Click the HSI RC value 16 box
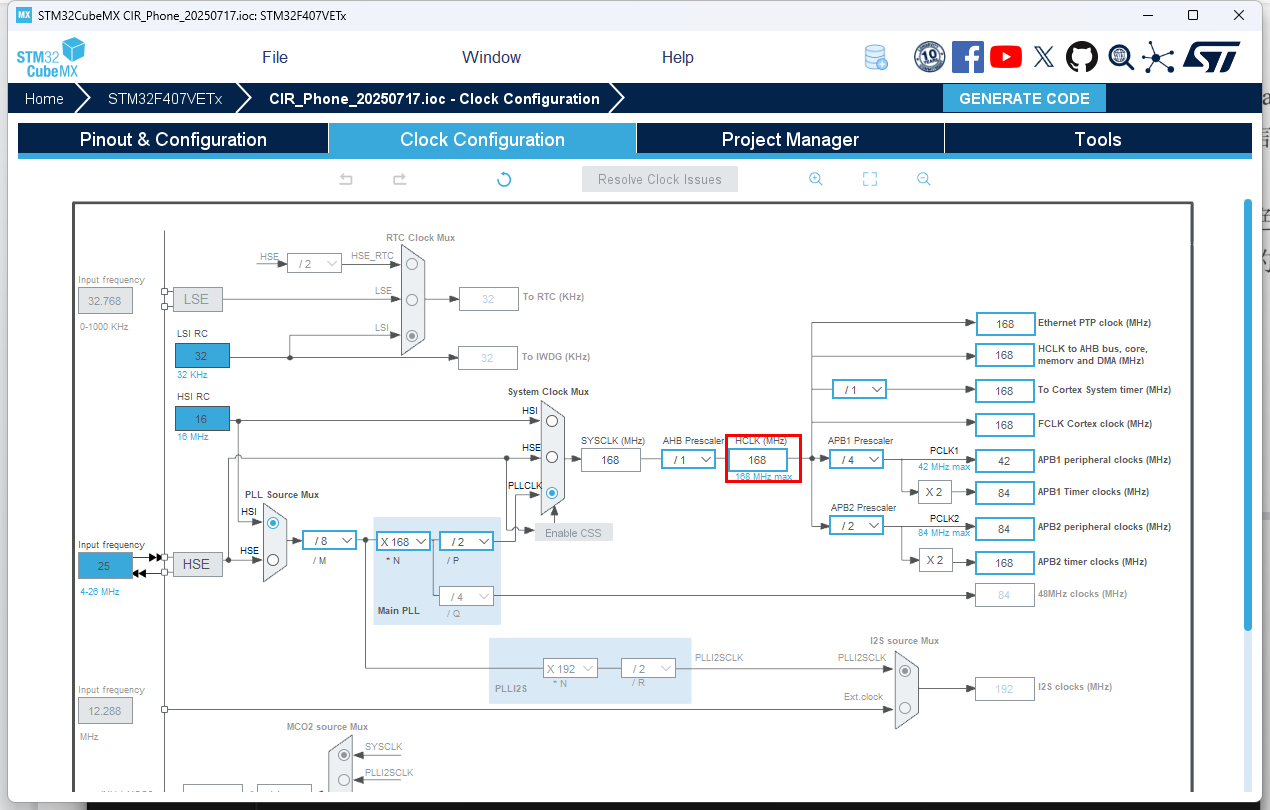Image resolution: width=1270 pixels, height=810 pixels. tap(202, 419)
